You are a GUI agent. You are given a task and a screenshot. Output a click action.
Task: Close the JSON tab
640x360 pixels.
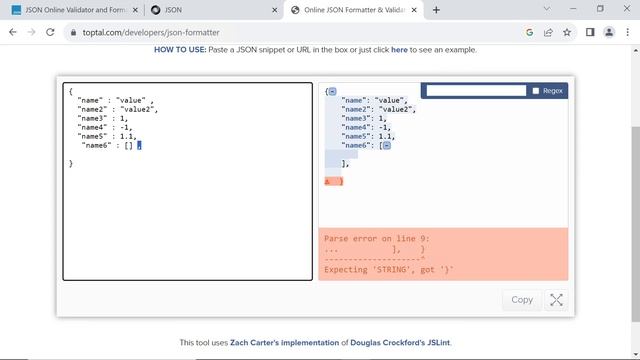275,10
